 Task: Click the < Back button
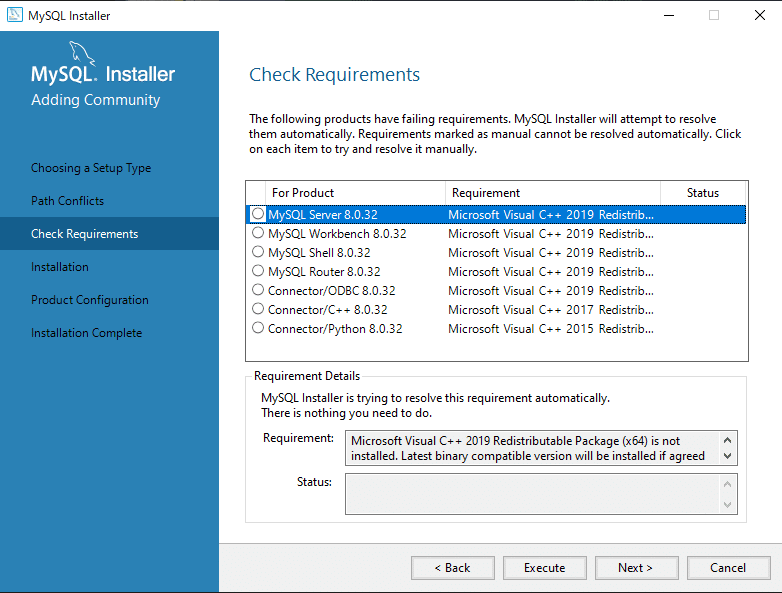tap(453, 568)
